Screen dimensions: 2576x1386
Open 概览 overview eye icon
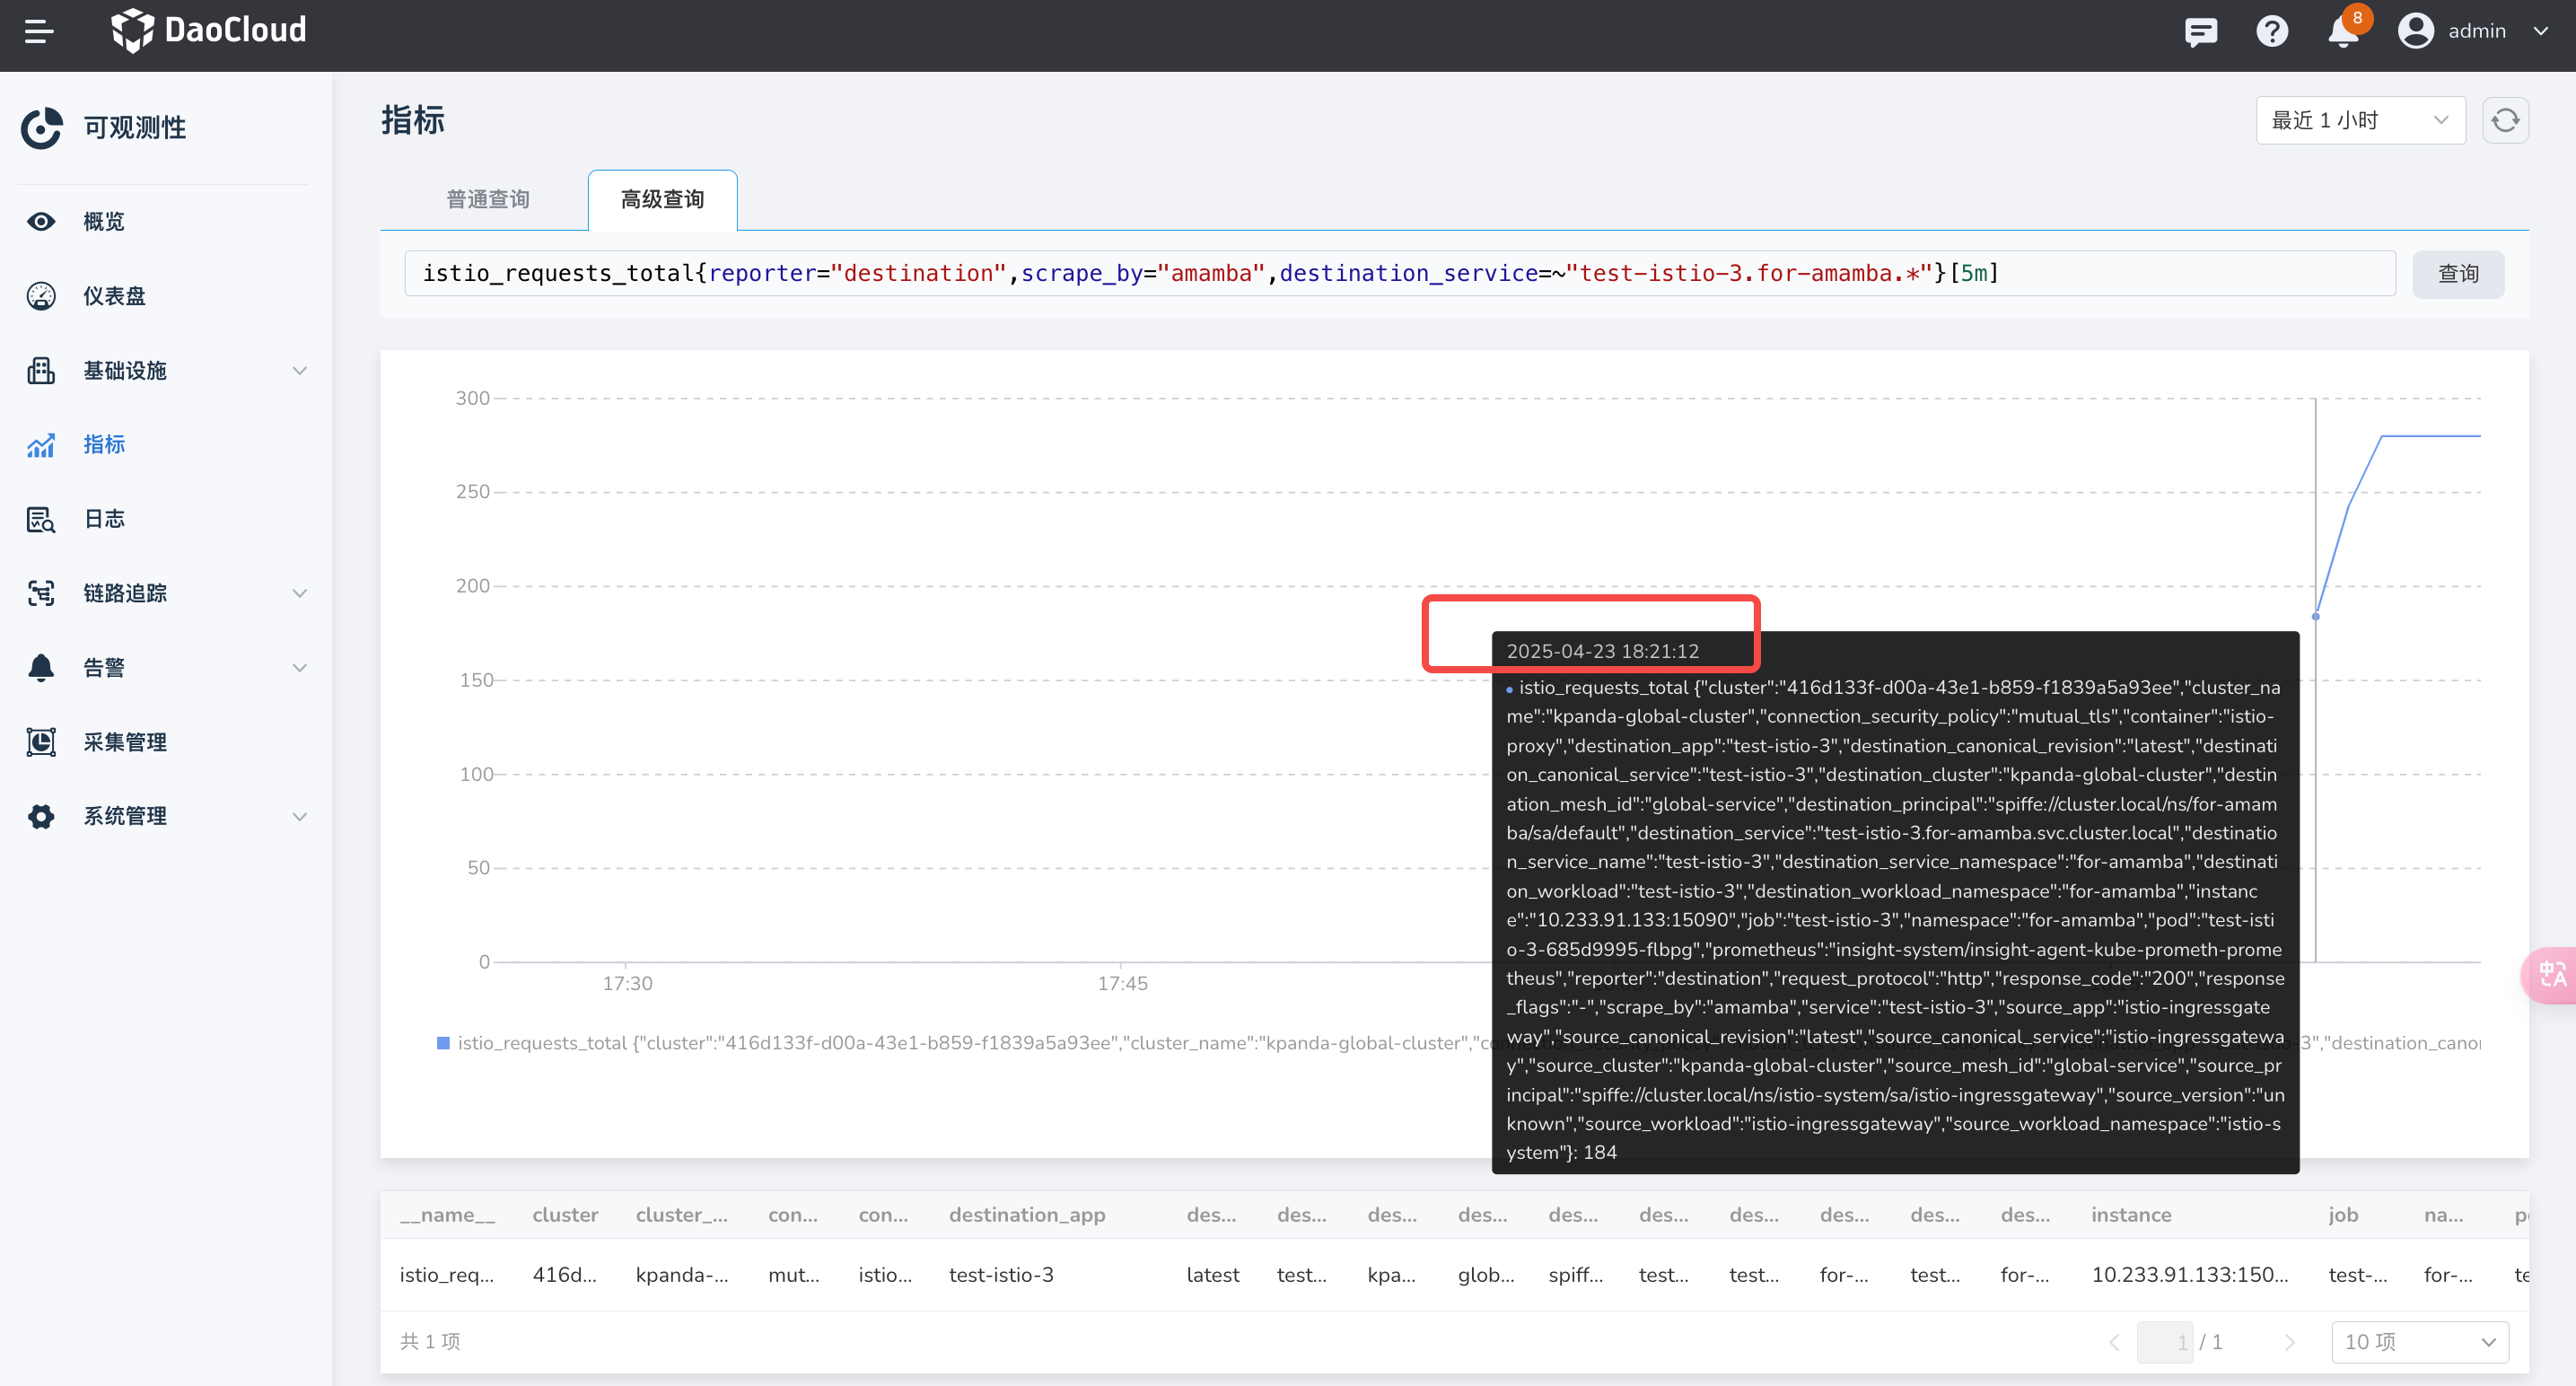point(41,221)
